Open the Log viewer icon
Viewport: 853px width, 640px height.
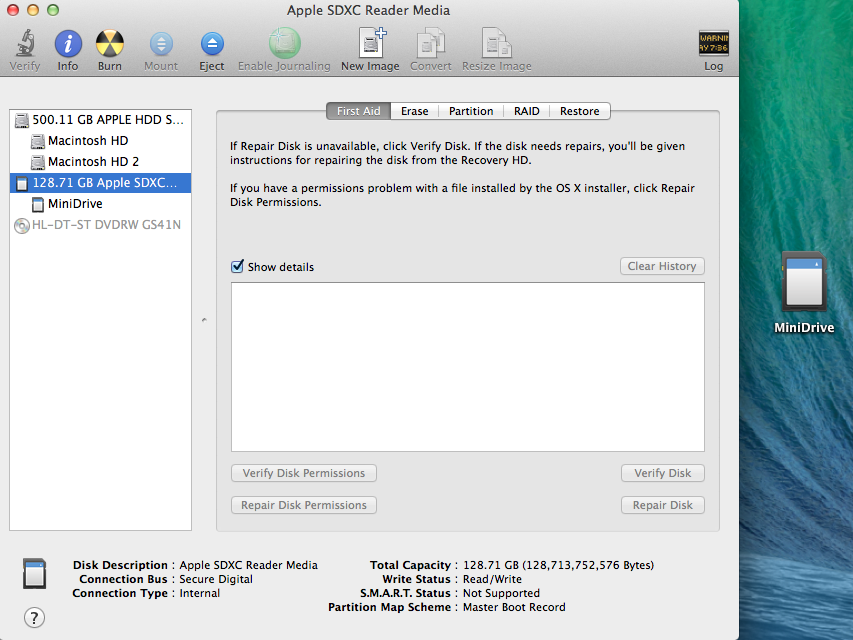(713, 43)
